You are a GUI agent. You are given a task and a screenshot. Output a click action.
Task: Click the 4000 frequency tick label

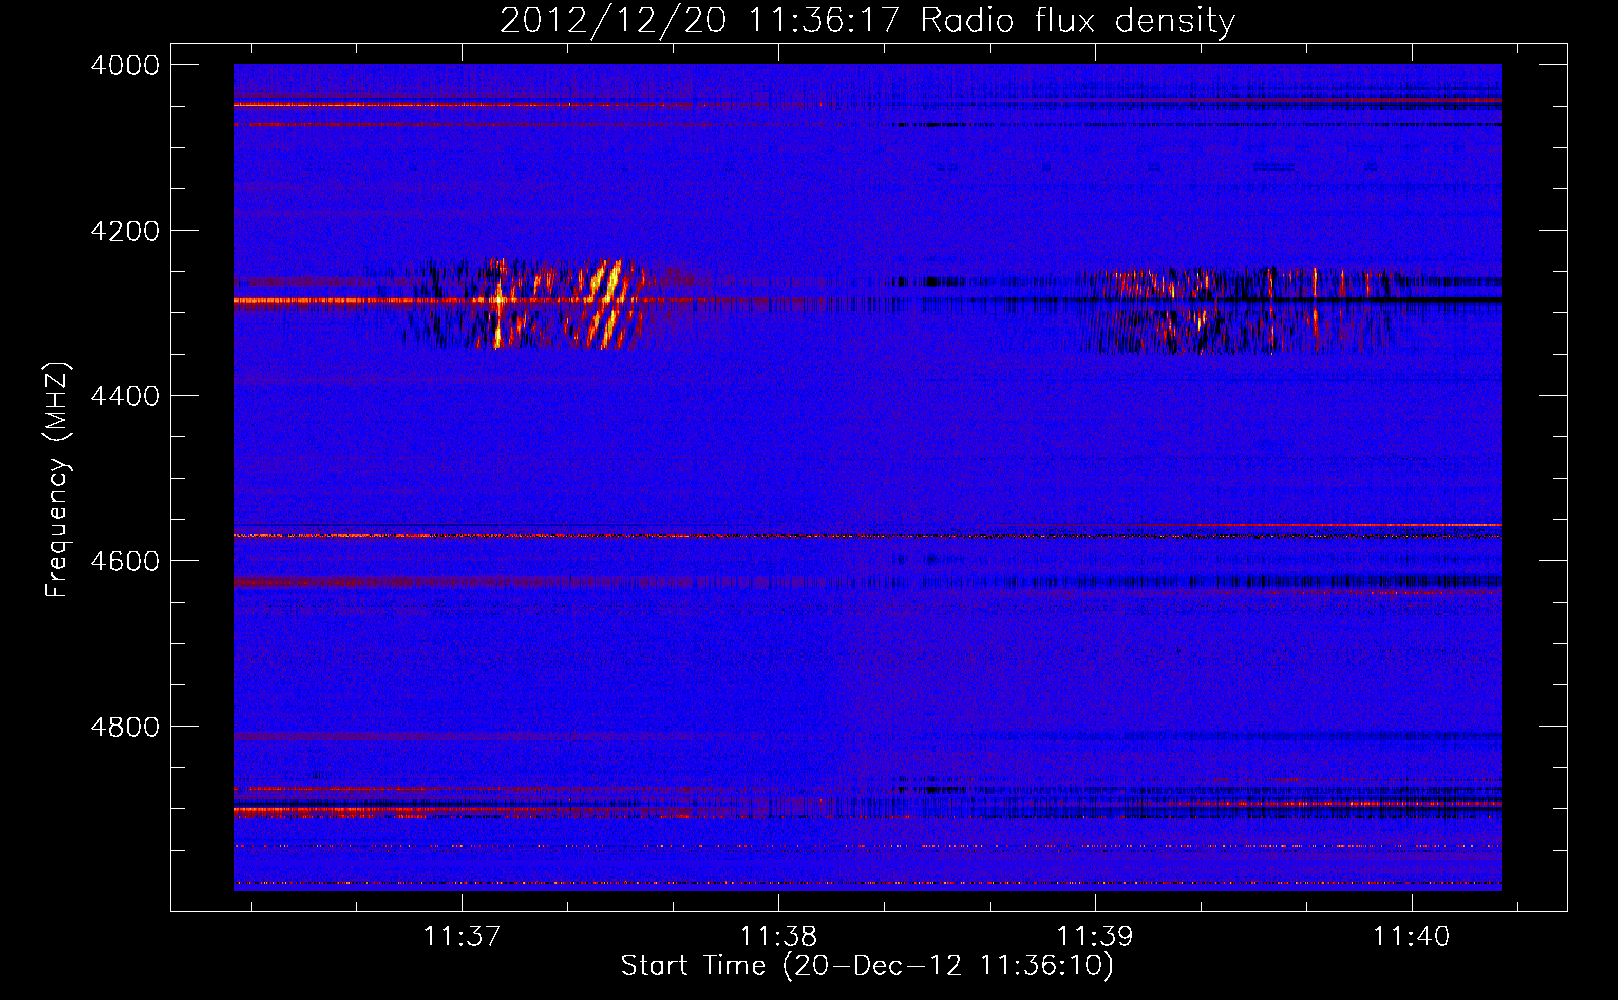(x=125, y=65)
